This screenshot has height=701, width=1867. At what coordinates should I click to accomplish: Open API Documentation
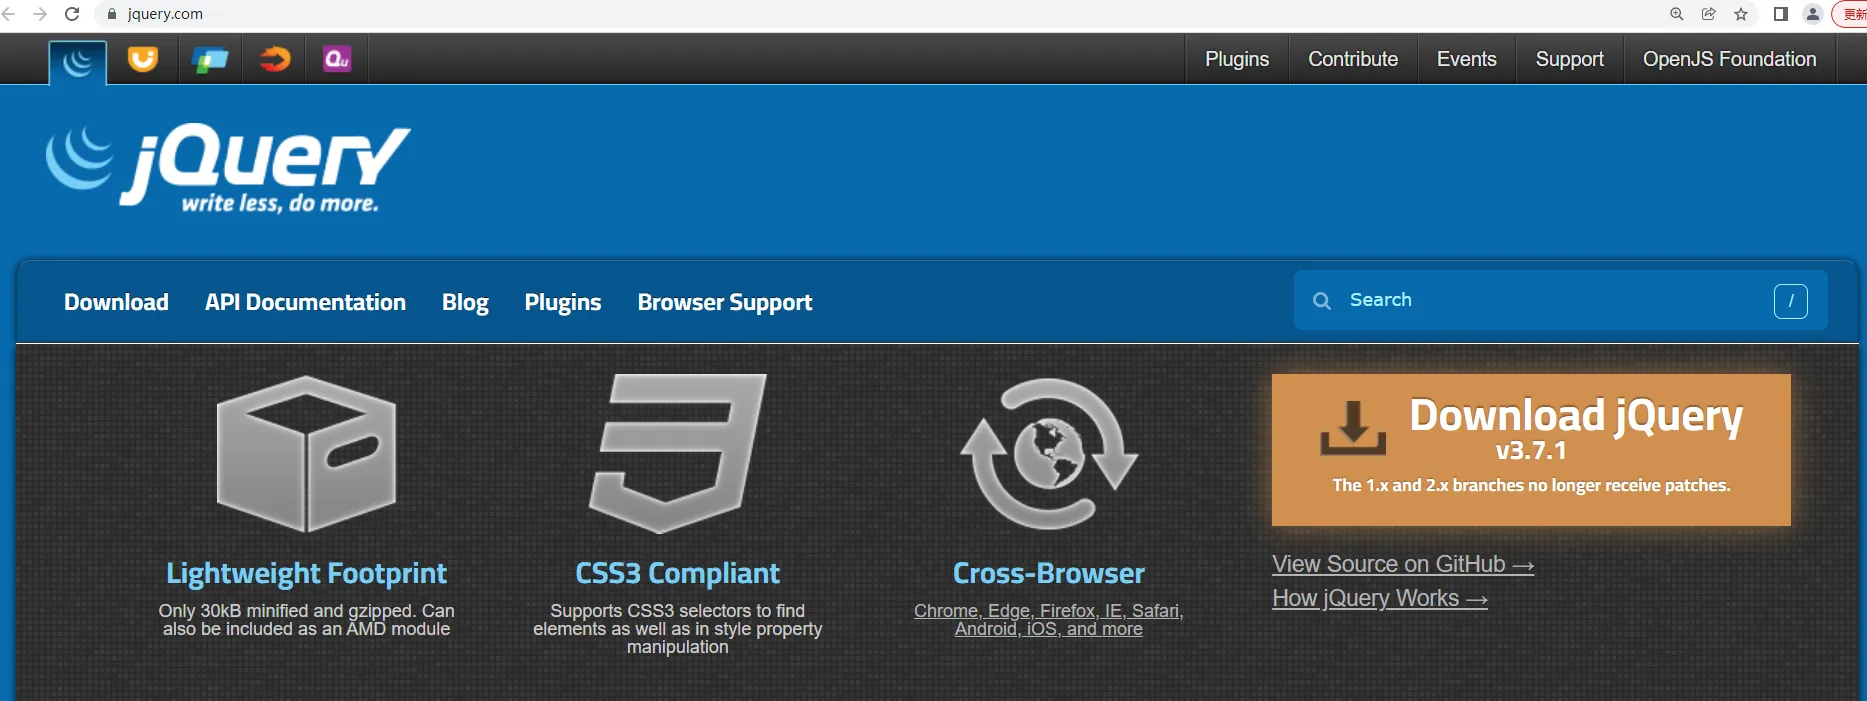(x=305, y=302)
